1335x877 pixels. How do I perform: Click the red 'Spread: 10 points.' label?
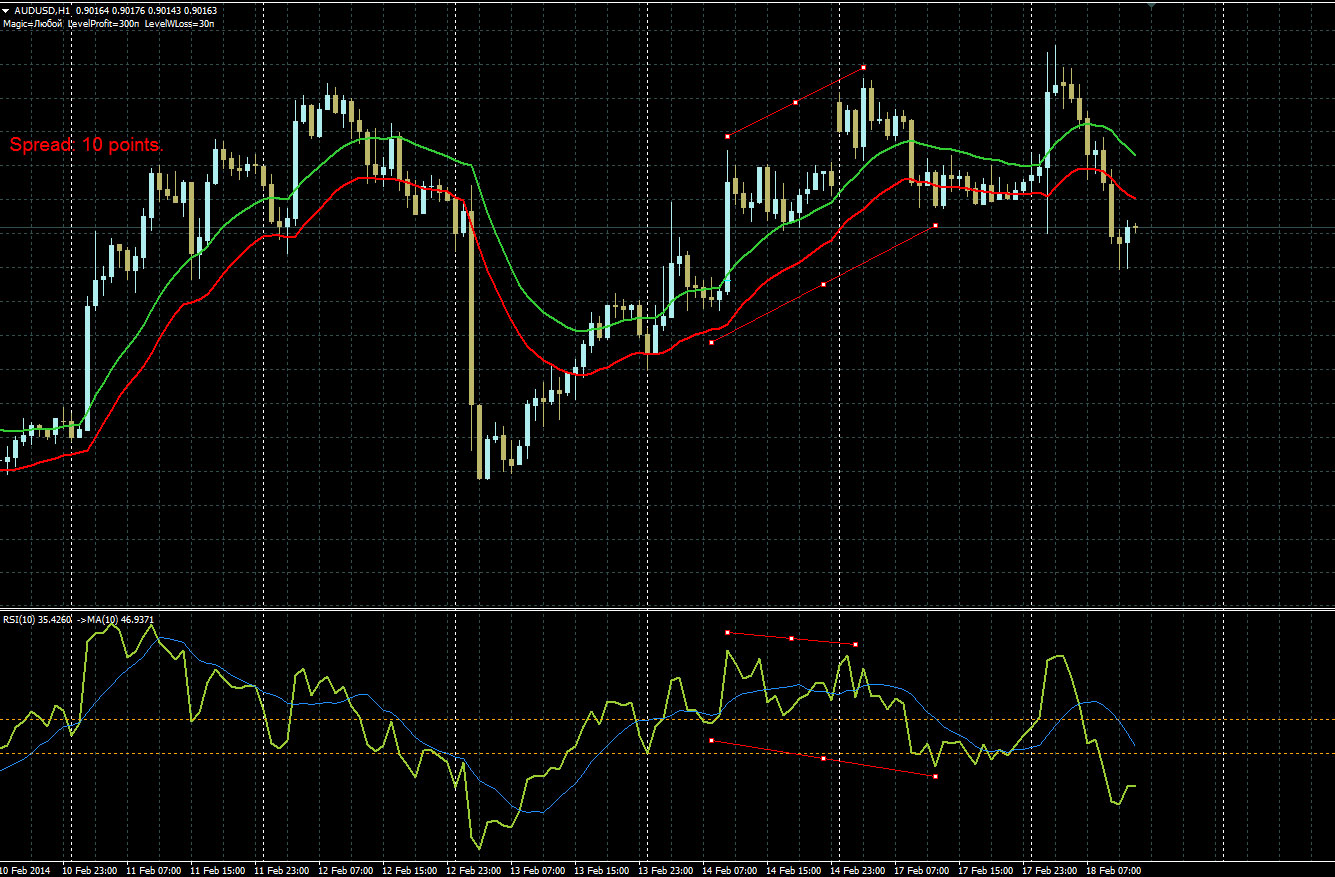coord(85,145)
